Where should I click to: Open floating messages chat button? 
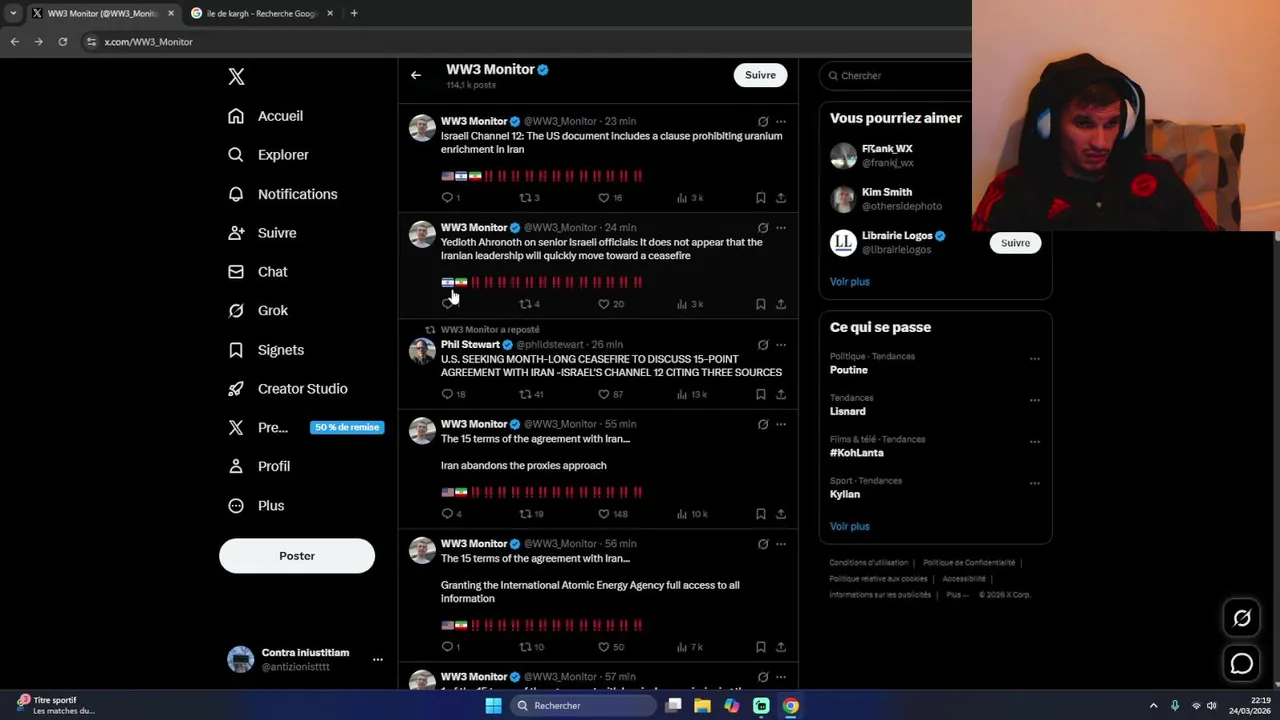pos(1242,663)
